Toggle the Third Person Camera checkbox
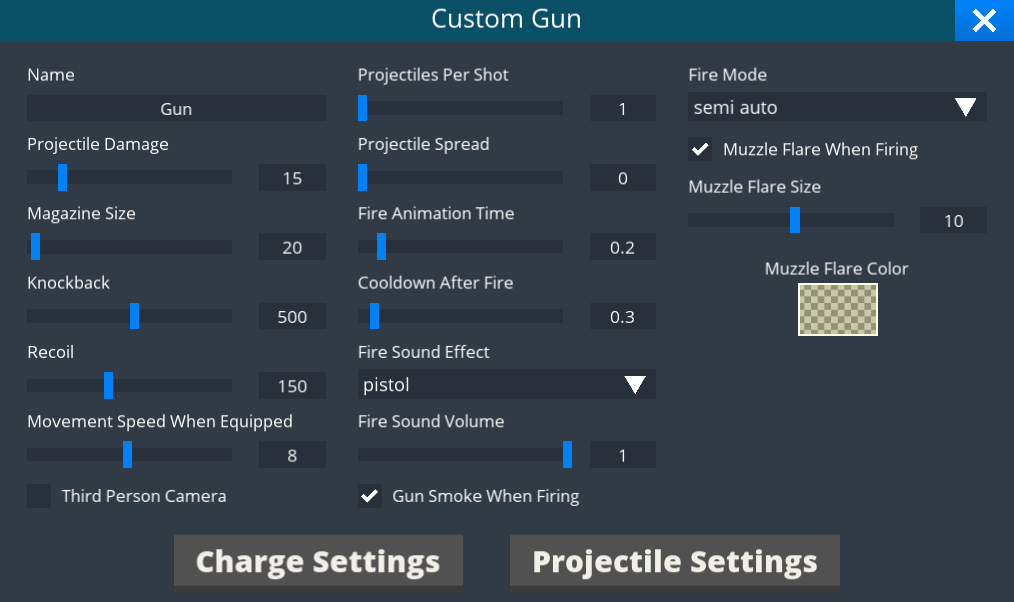This screenshot has height=602, width=1014. point(39,496)
